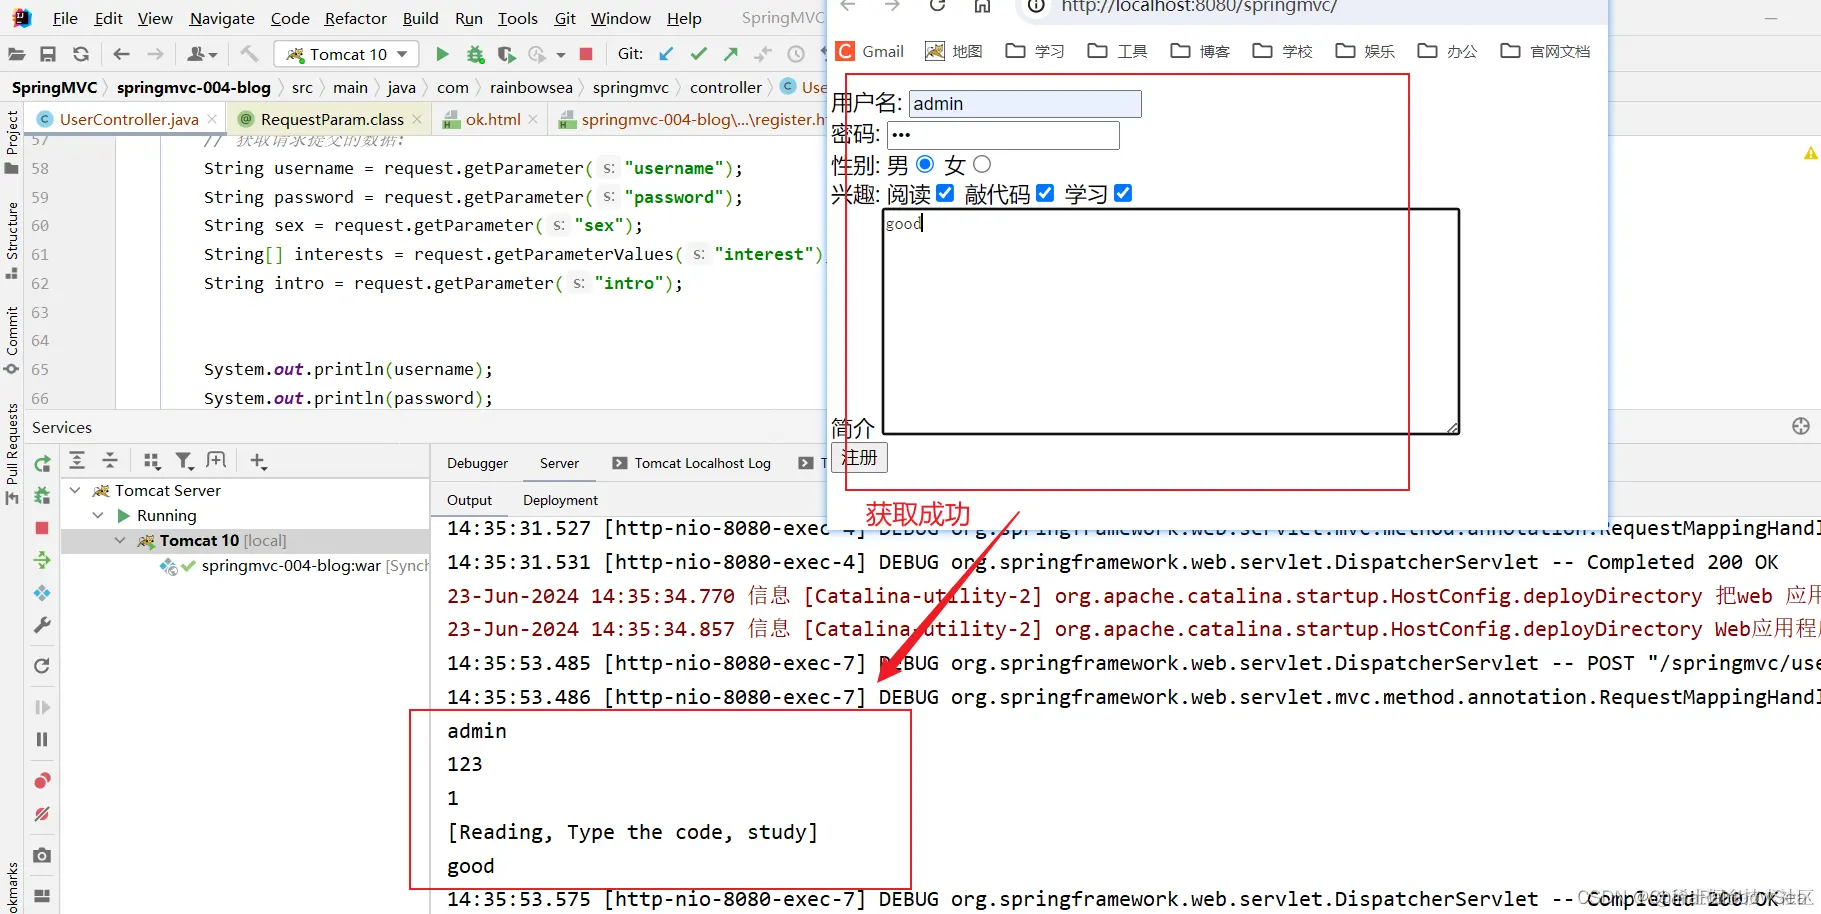The width and height of the screenshot is (1821, 914).
Task: Click Services panel options crosshair icon
Action: pyautogui.click(x=1801, y=426)
